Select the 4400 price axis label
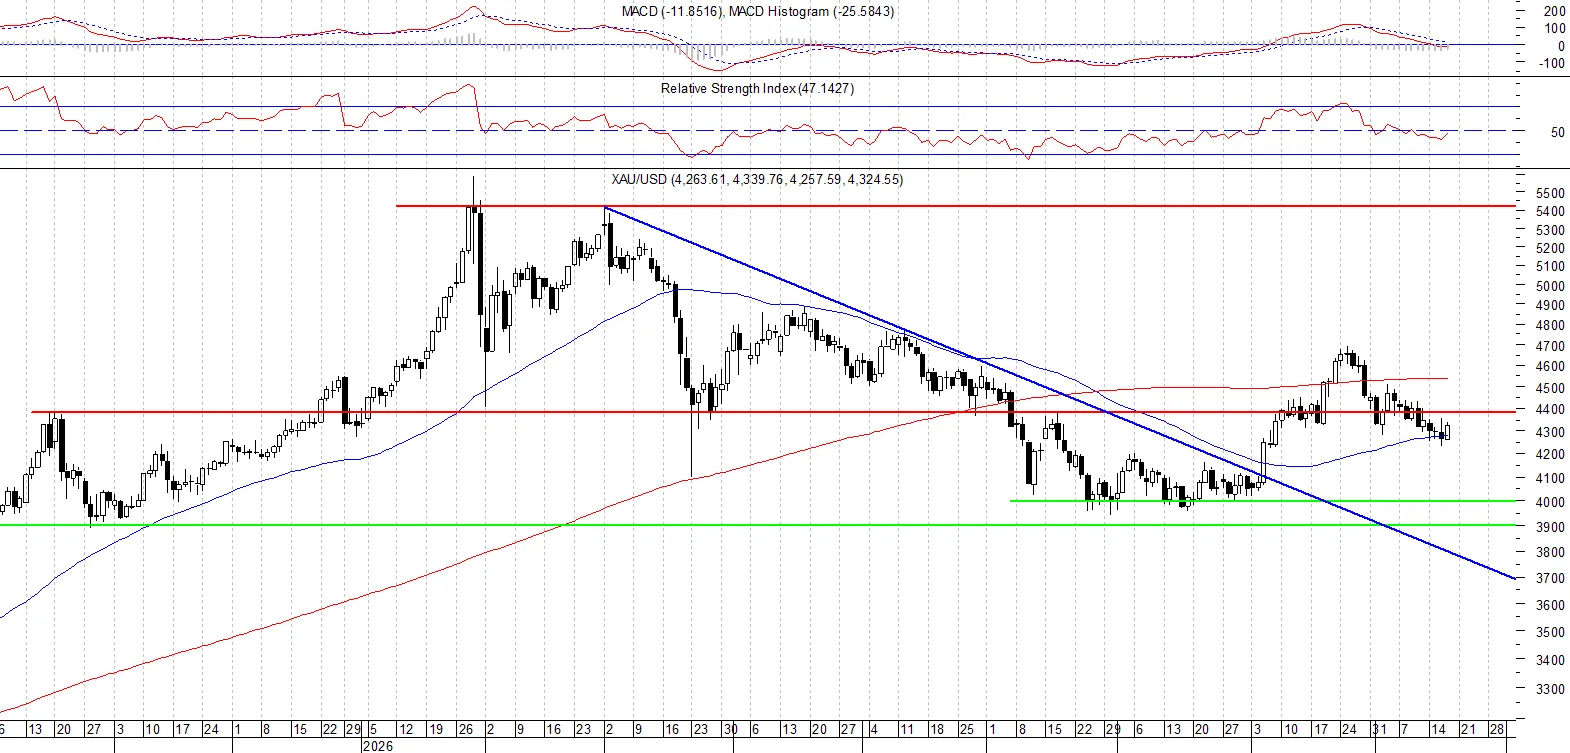The image size is (1570, 753). coord(1550,410)
